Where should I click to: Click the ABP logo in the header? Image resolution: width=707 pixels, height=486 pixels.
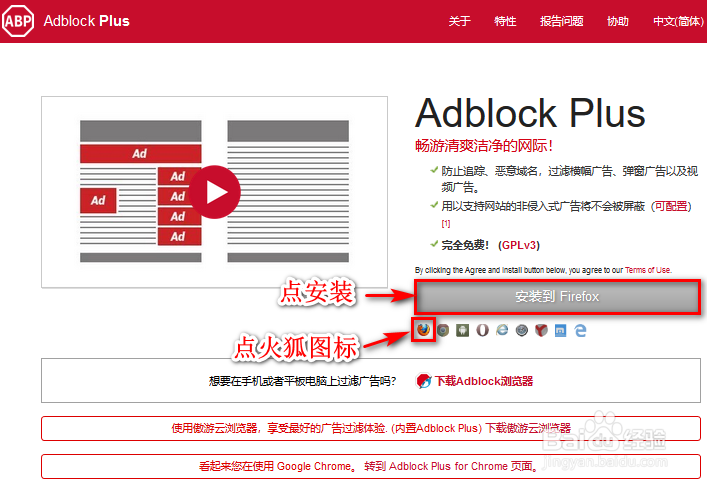point(18,21)
